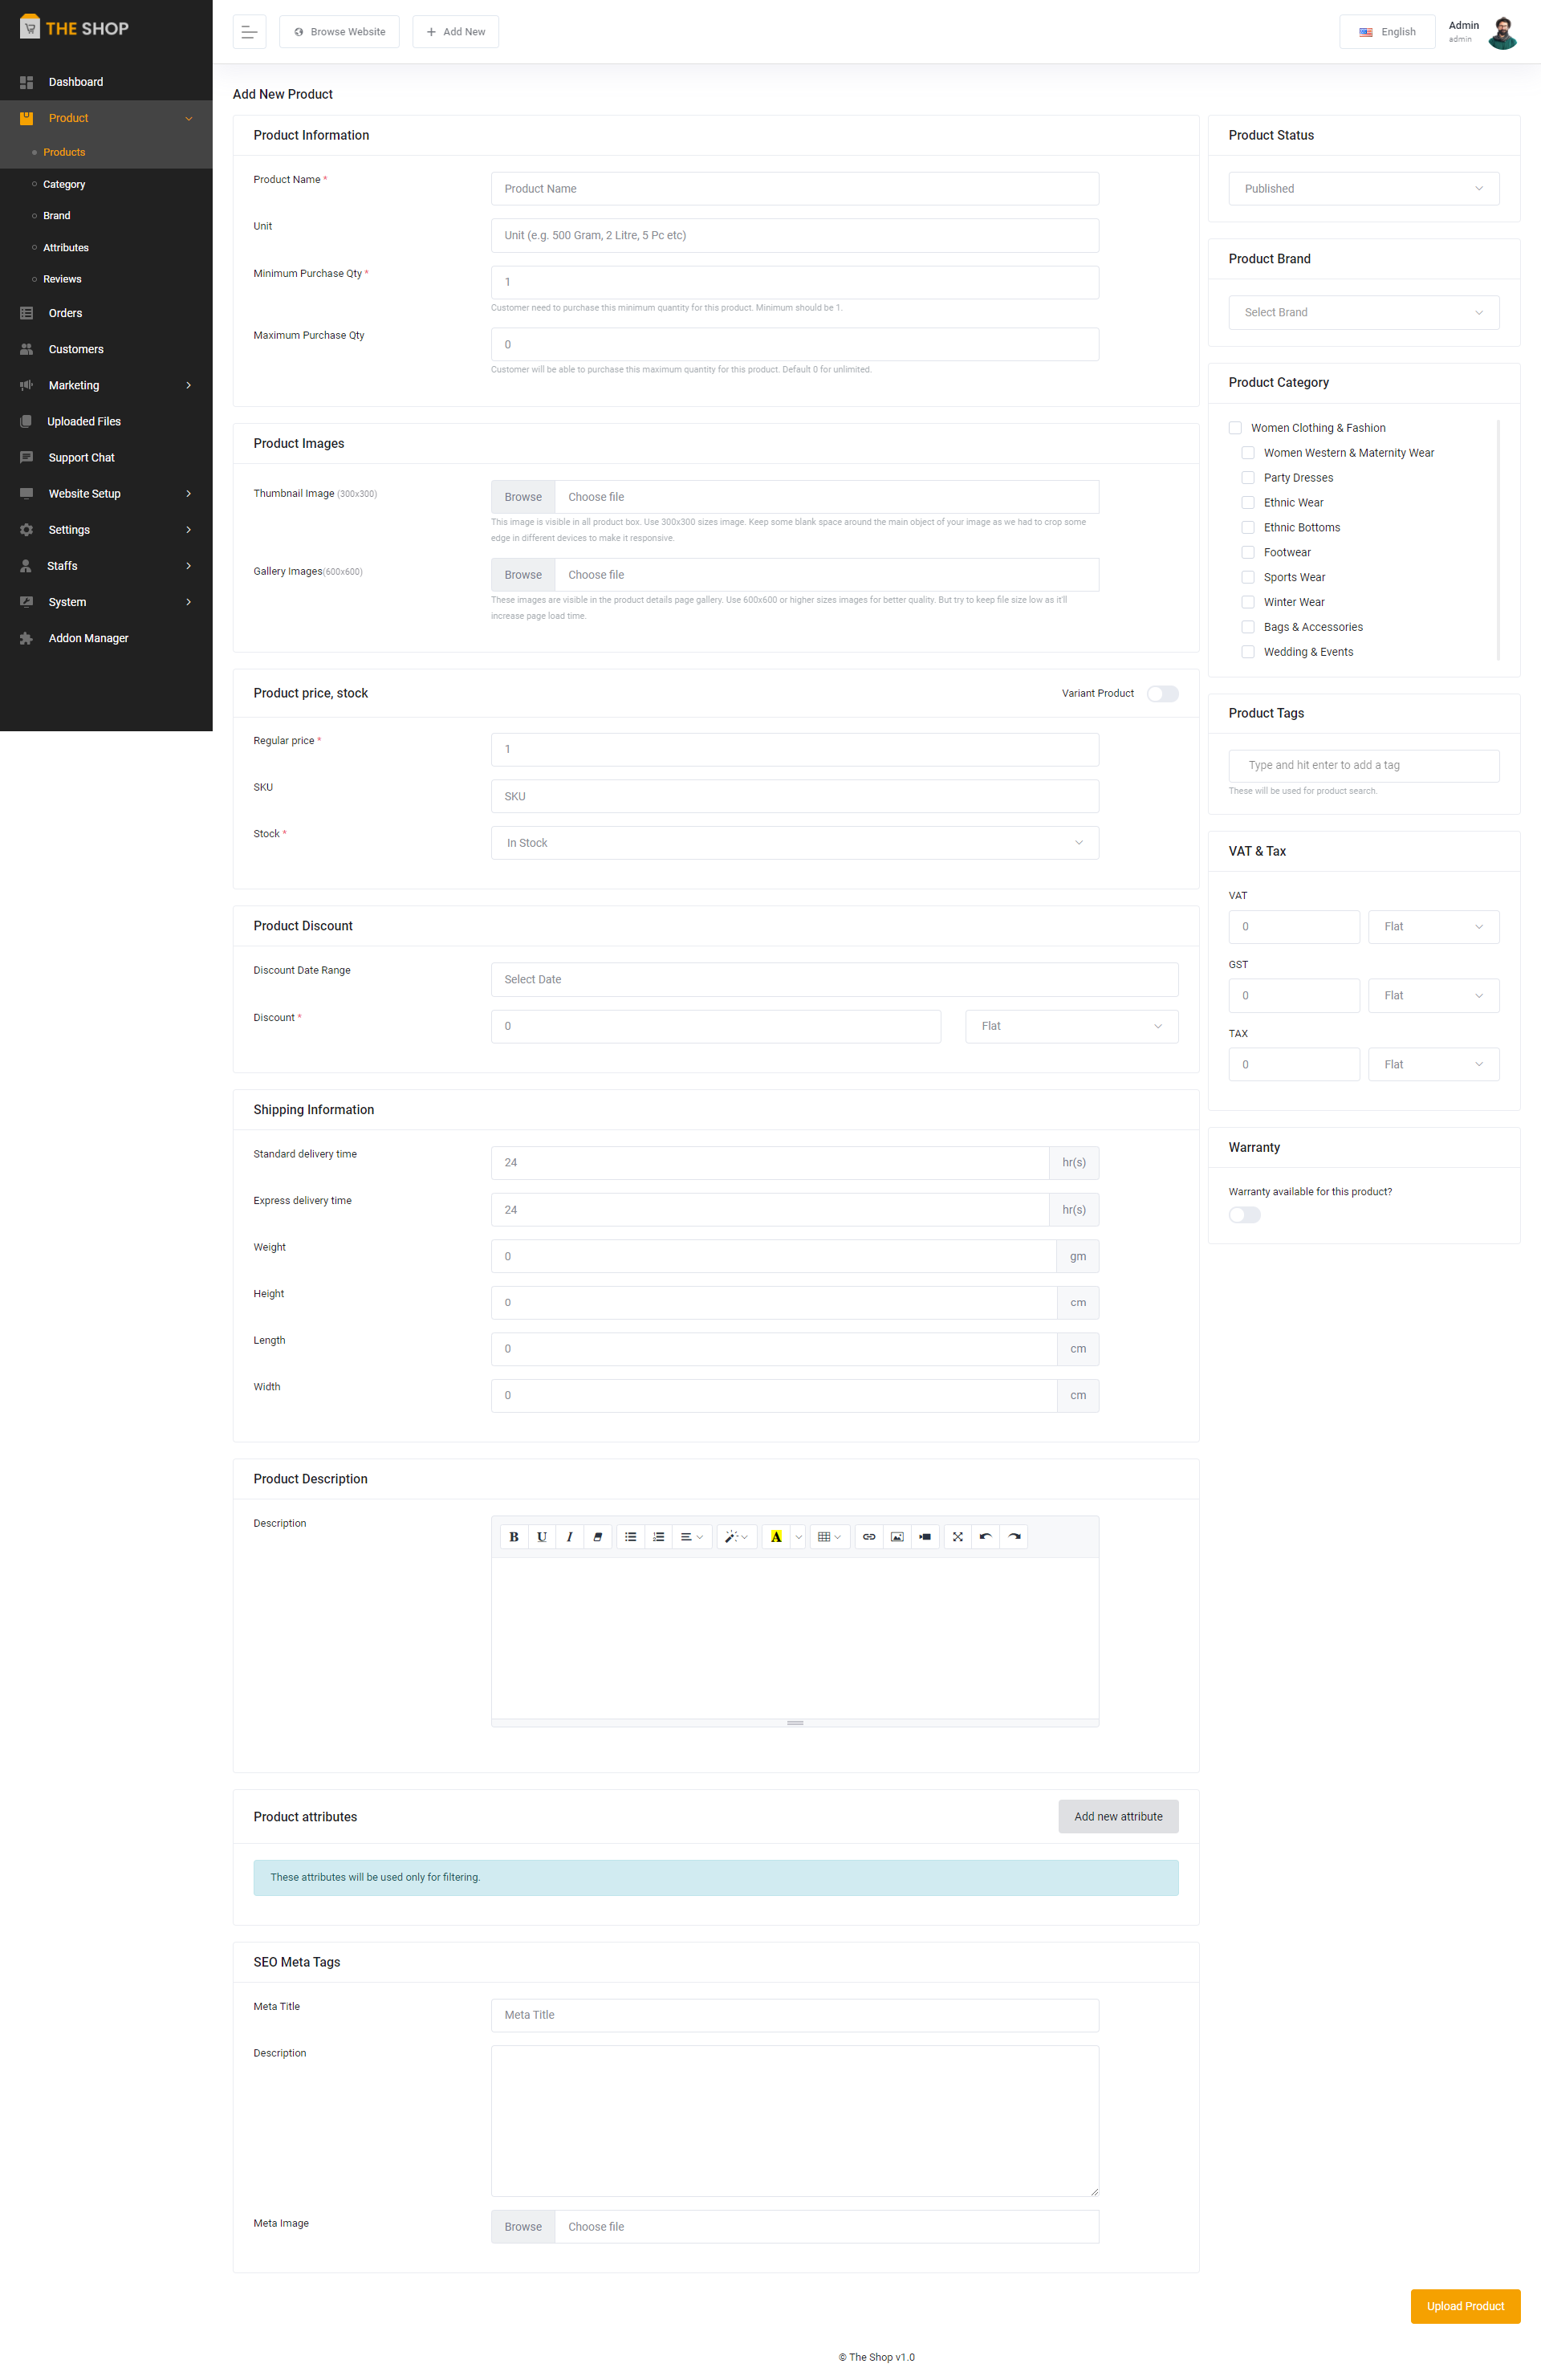Click Add new attribute button
Screen dimensions: 1541x2380
1117,1816
